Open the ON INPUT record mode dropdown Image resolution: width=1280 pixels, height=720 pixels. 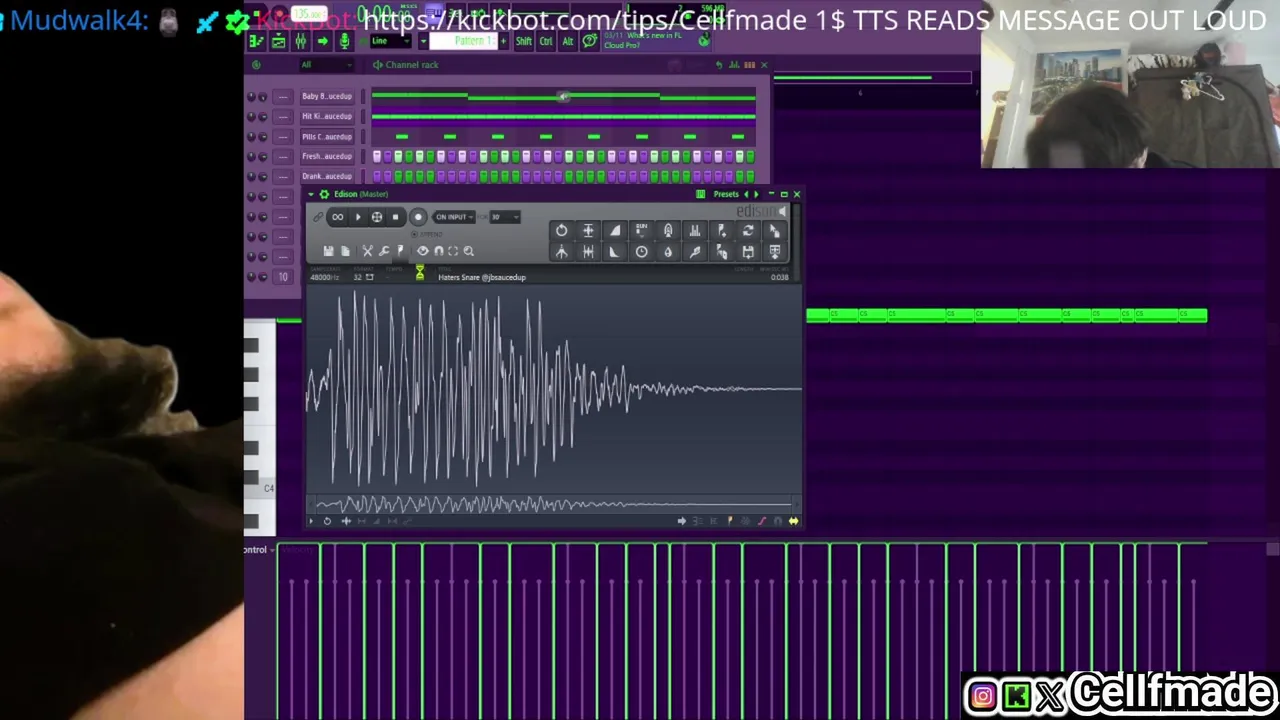pyautogui.click(x=455, y=217)
